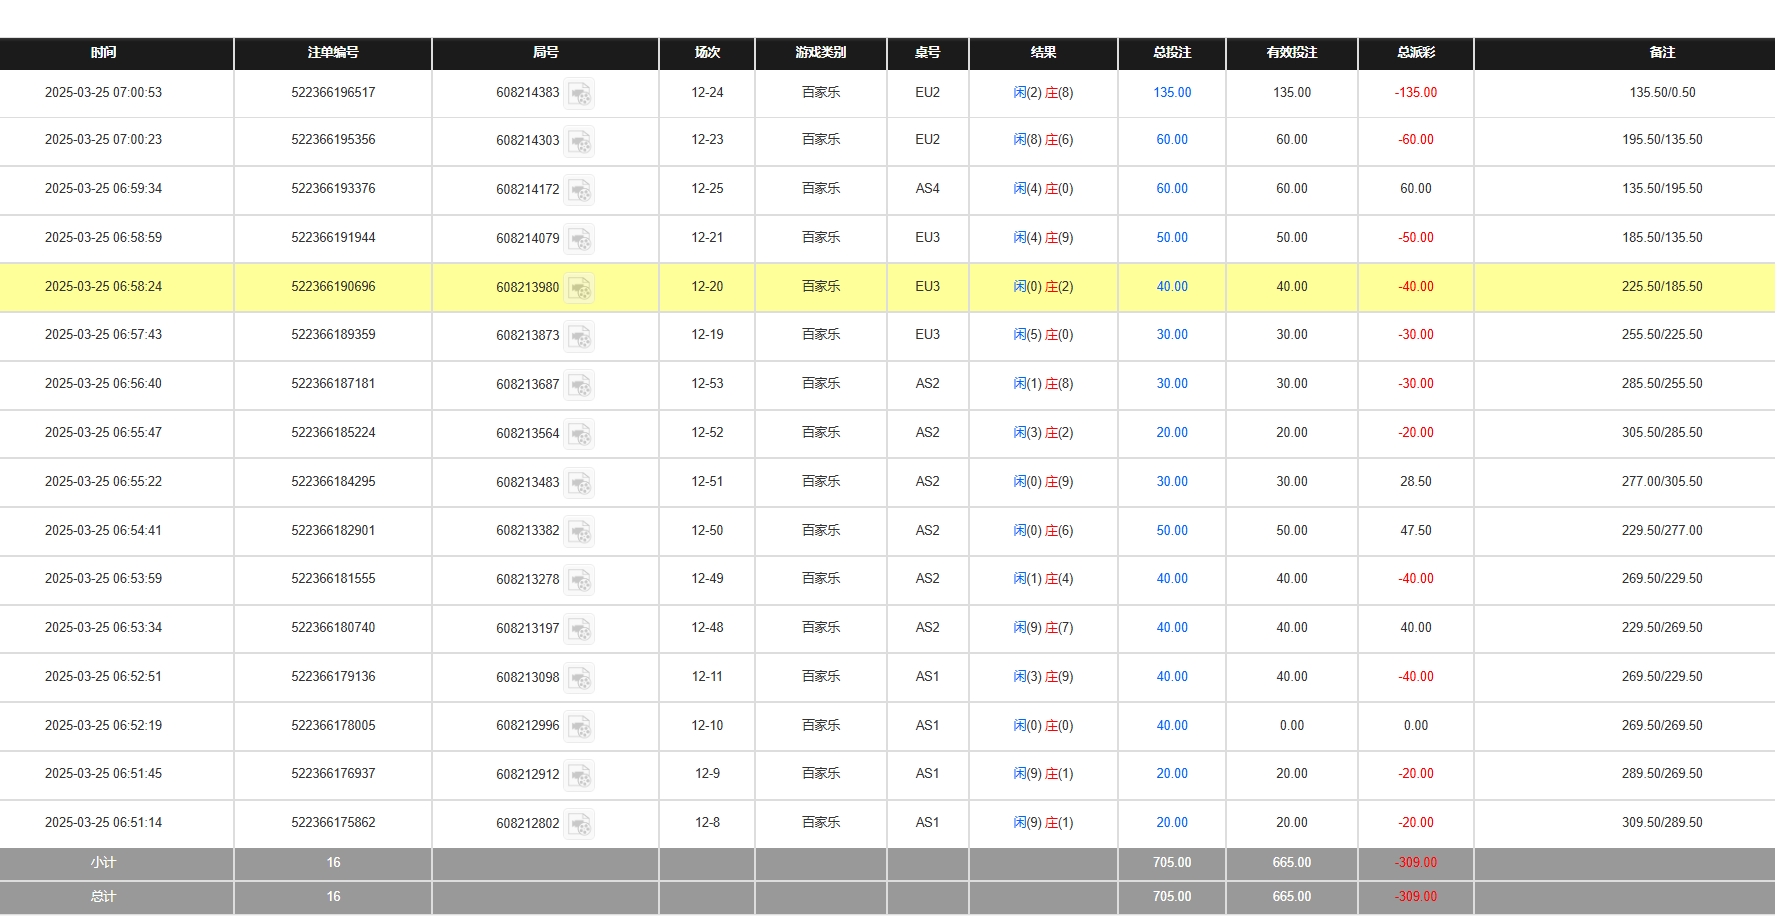Open video replay icon for round 608214383

coord(579,93)
